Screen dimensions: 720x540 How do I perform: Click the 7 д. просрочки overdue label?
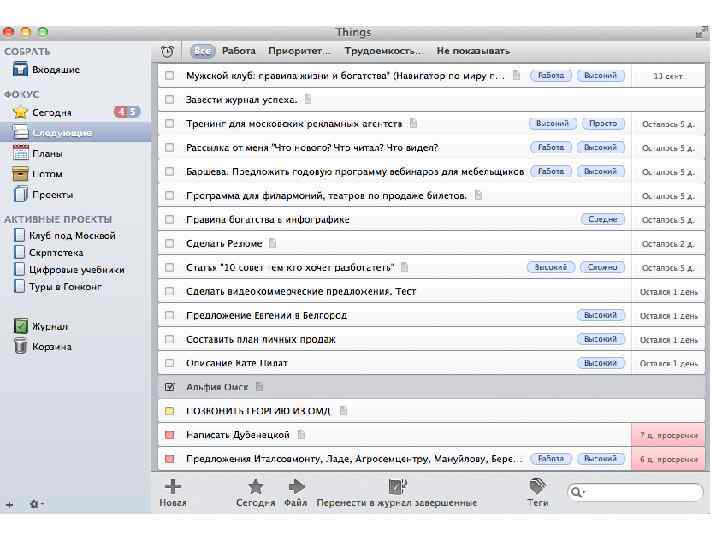[669, 435]
